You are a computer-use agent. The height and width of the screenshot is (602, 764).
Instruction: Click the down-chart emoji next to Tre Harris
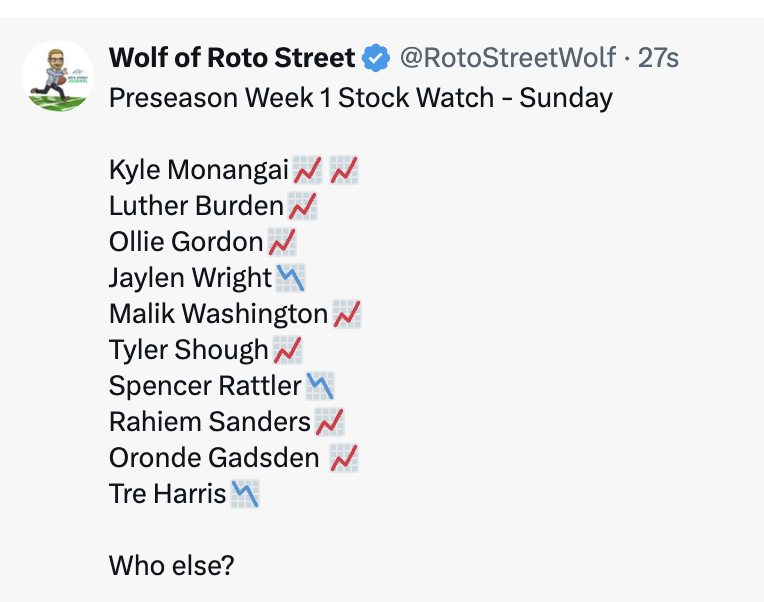[x=245, y=494]
